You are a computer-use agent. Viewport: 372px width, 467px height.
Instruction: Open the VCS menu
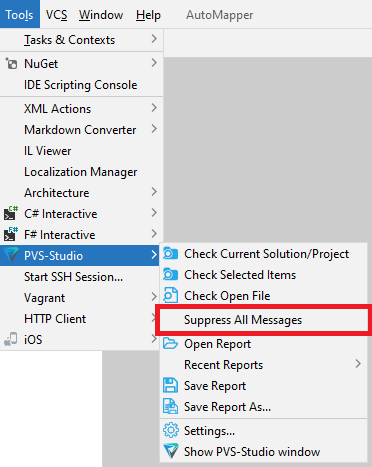(56, 15)
